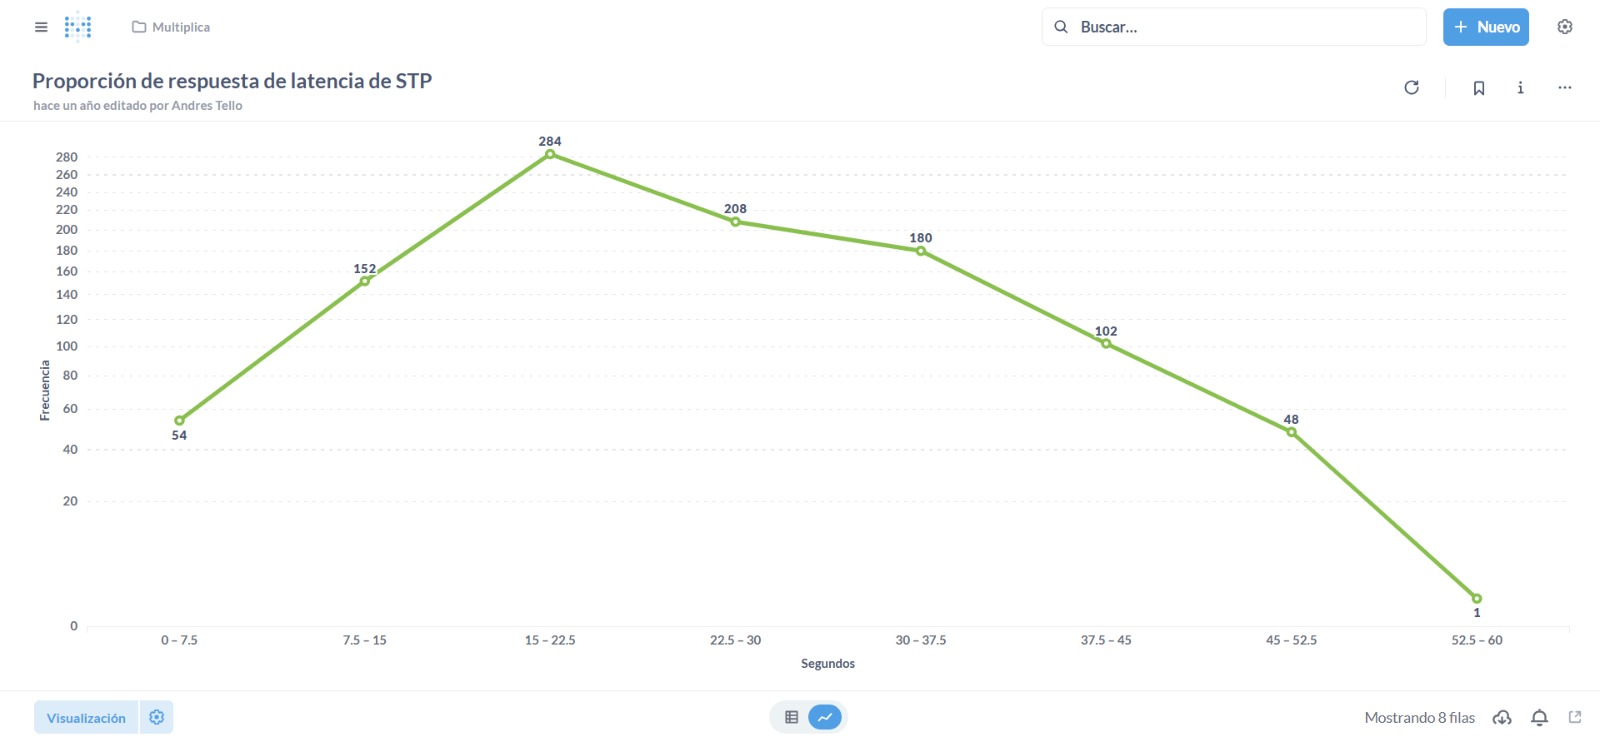Click the Visualización button
Image resolution: width=1600 pixels, height=742 pixels.
click(86, 717)
